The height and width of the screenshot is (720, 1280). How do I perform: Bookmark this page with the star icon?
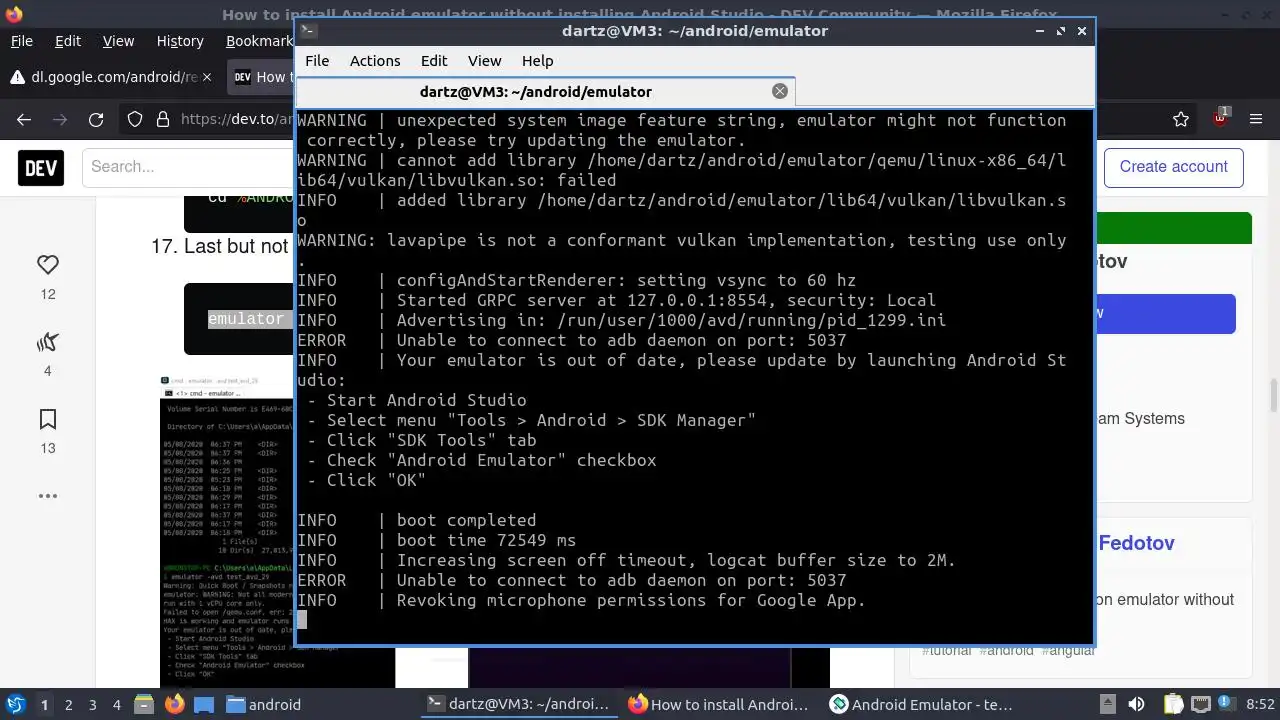[x=1181, y=120]
